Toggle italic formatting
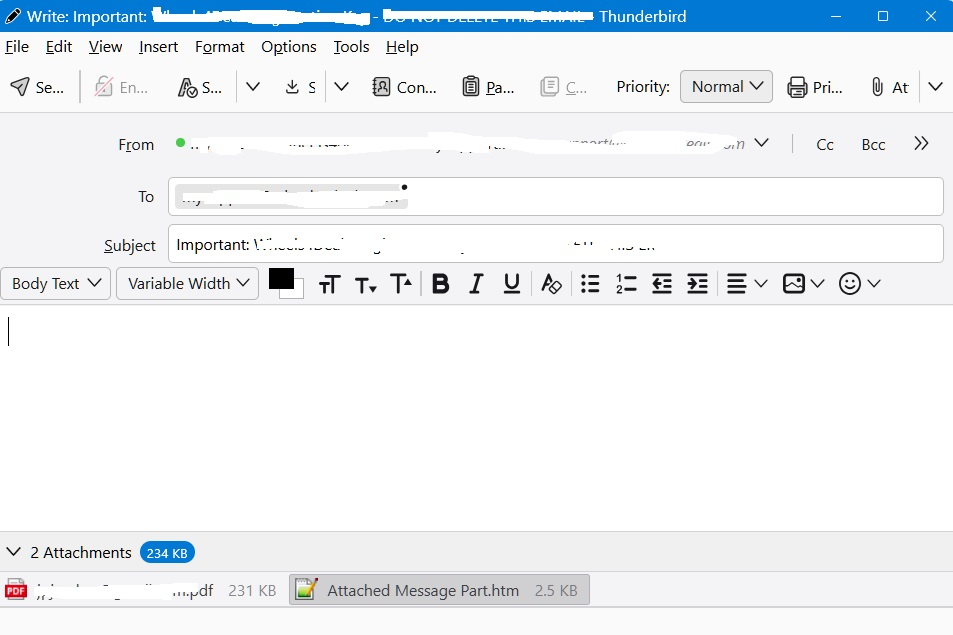 click(476, 284)
